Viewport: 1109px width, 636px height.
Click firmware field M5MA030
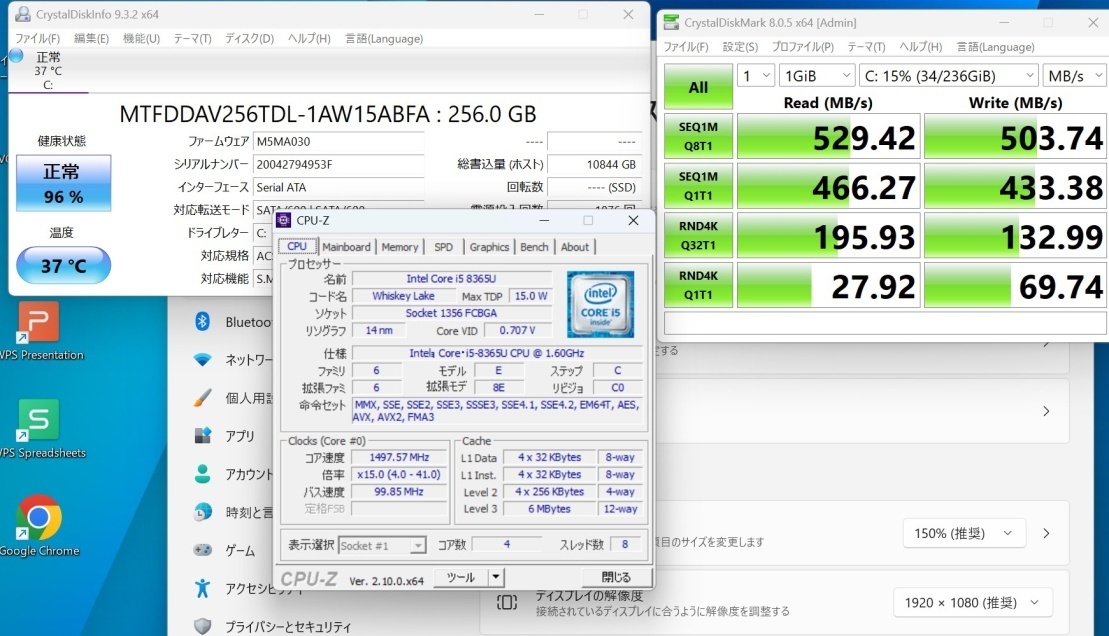pyautogui.click(x=338, y=141)
